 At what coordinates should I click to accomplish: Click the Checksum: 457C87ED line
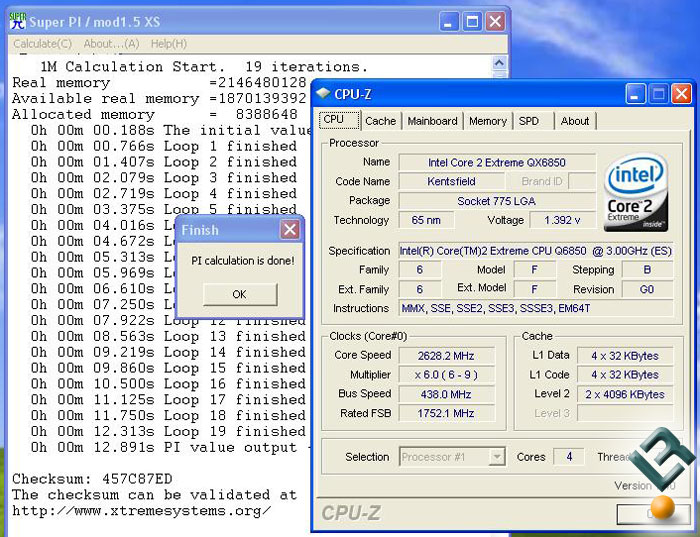pyautogui.click(x=92, y=479)
